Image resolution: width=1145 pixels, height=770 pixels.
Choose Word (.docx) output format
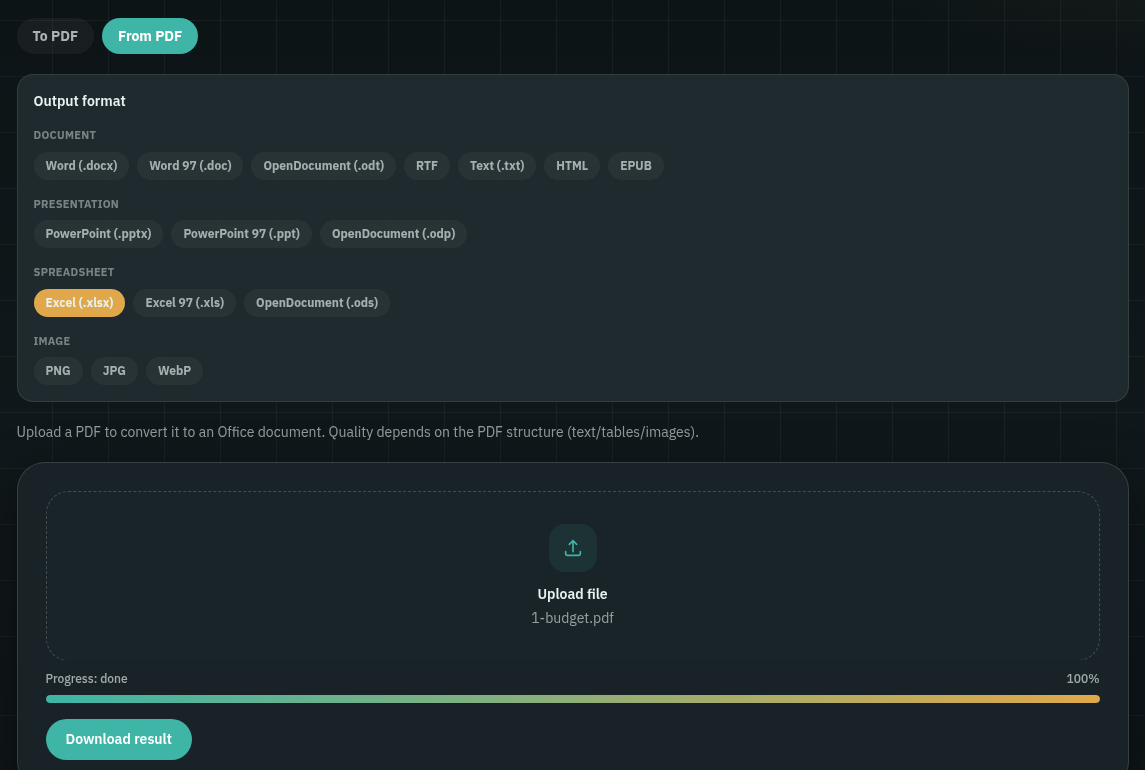(81, 166)
